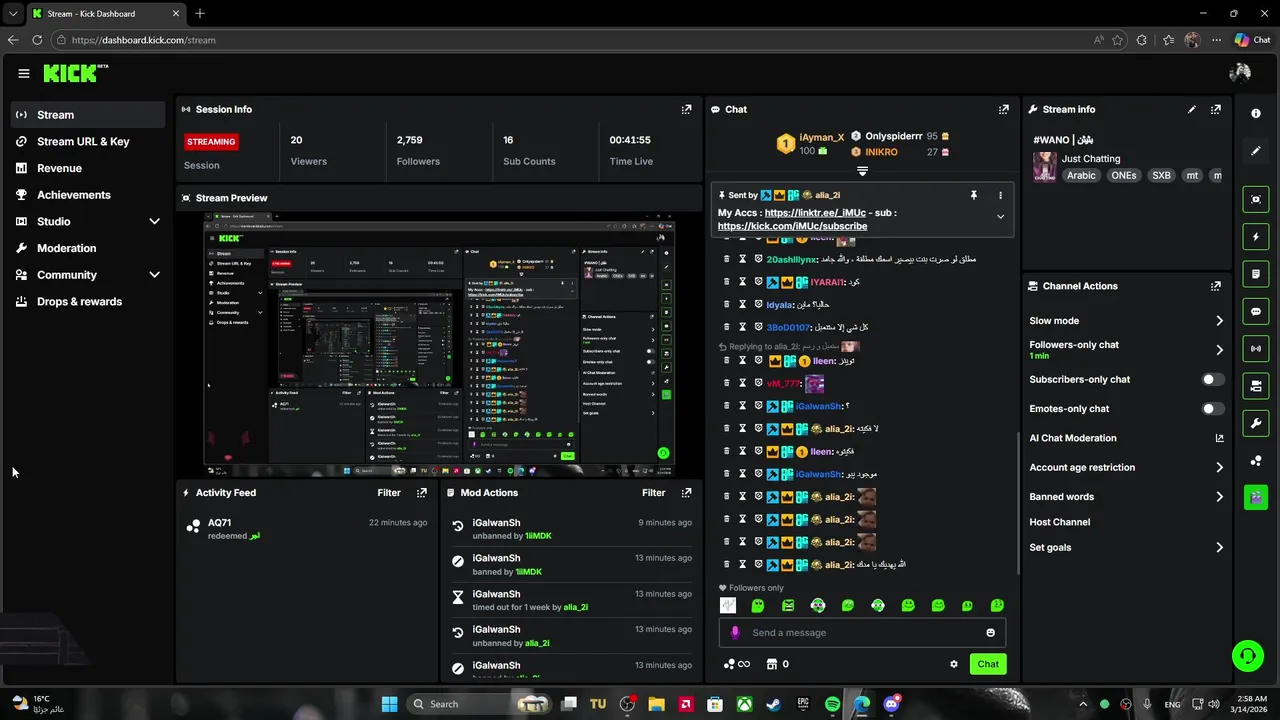Image resolution: width=1280 pixels, height=720 pixels.
Task: Open Set goals options
Action: click(1126, 547)
